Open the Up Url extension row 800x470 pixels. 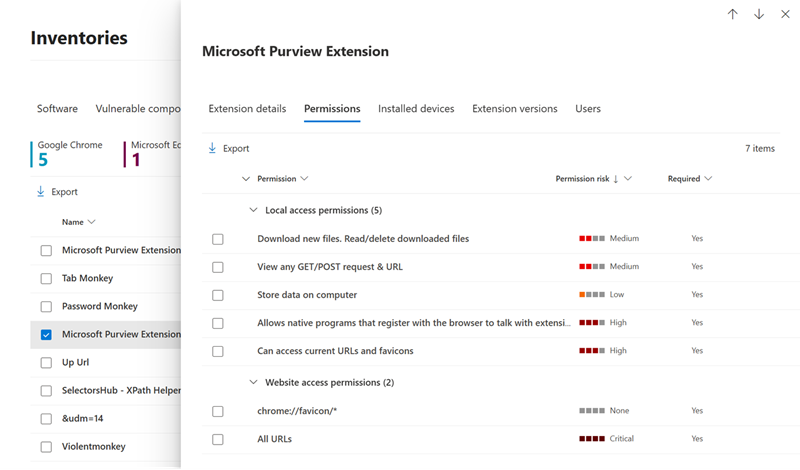(x=106, y=363)
